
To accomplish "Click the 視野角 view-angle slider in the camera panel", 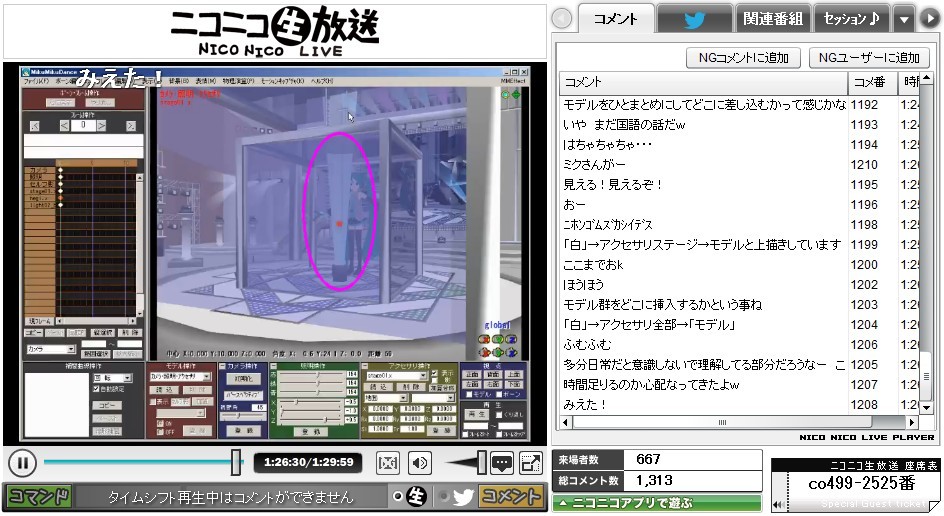I will click(238, 415).
